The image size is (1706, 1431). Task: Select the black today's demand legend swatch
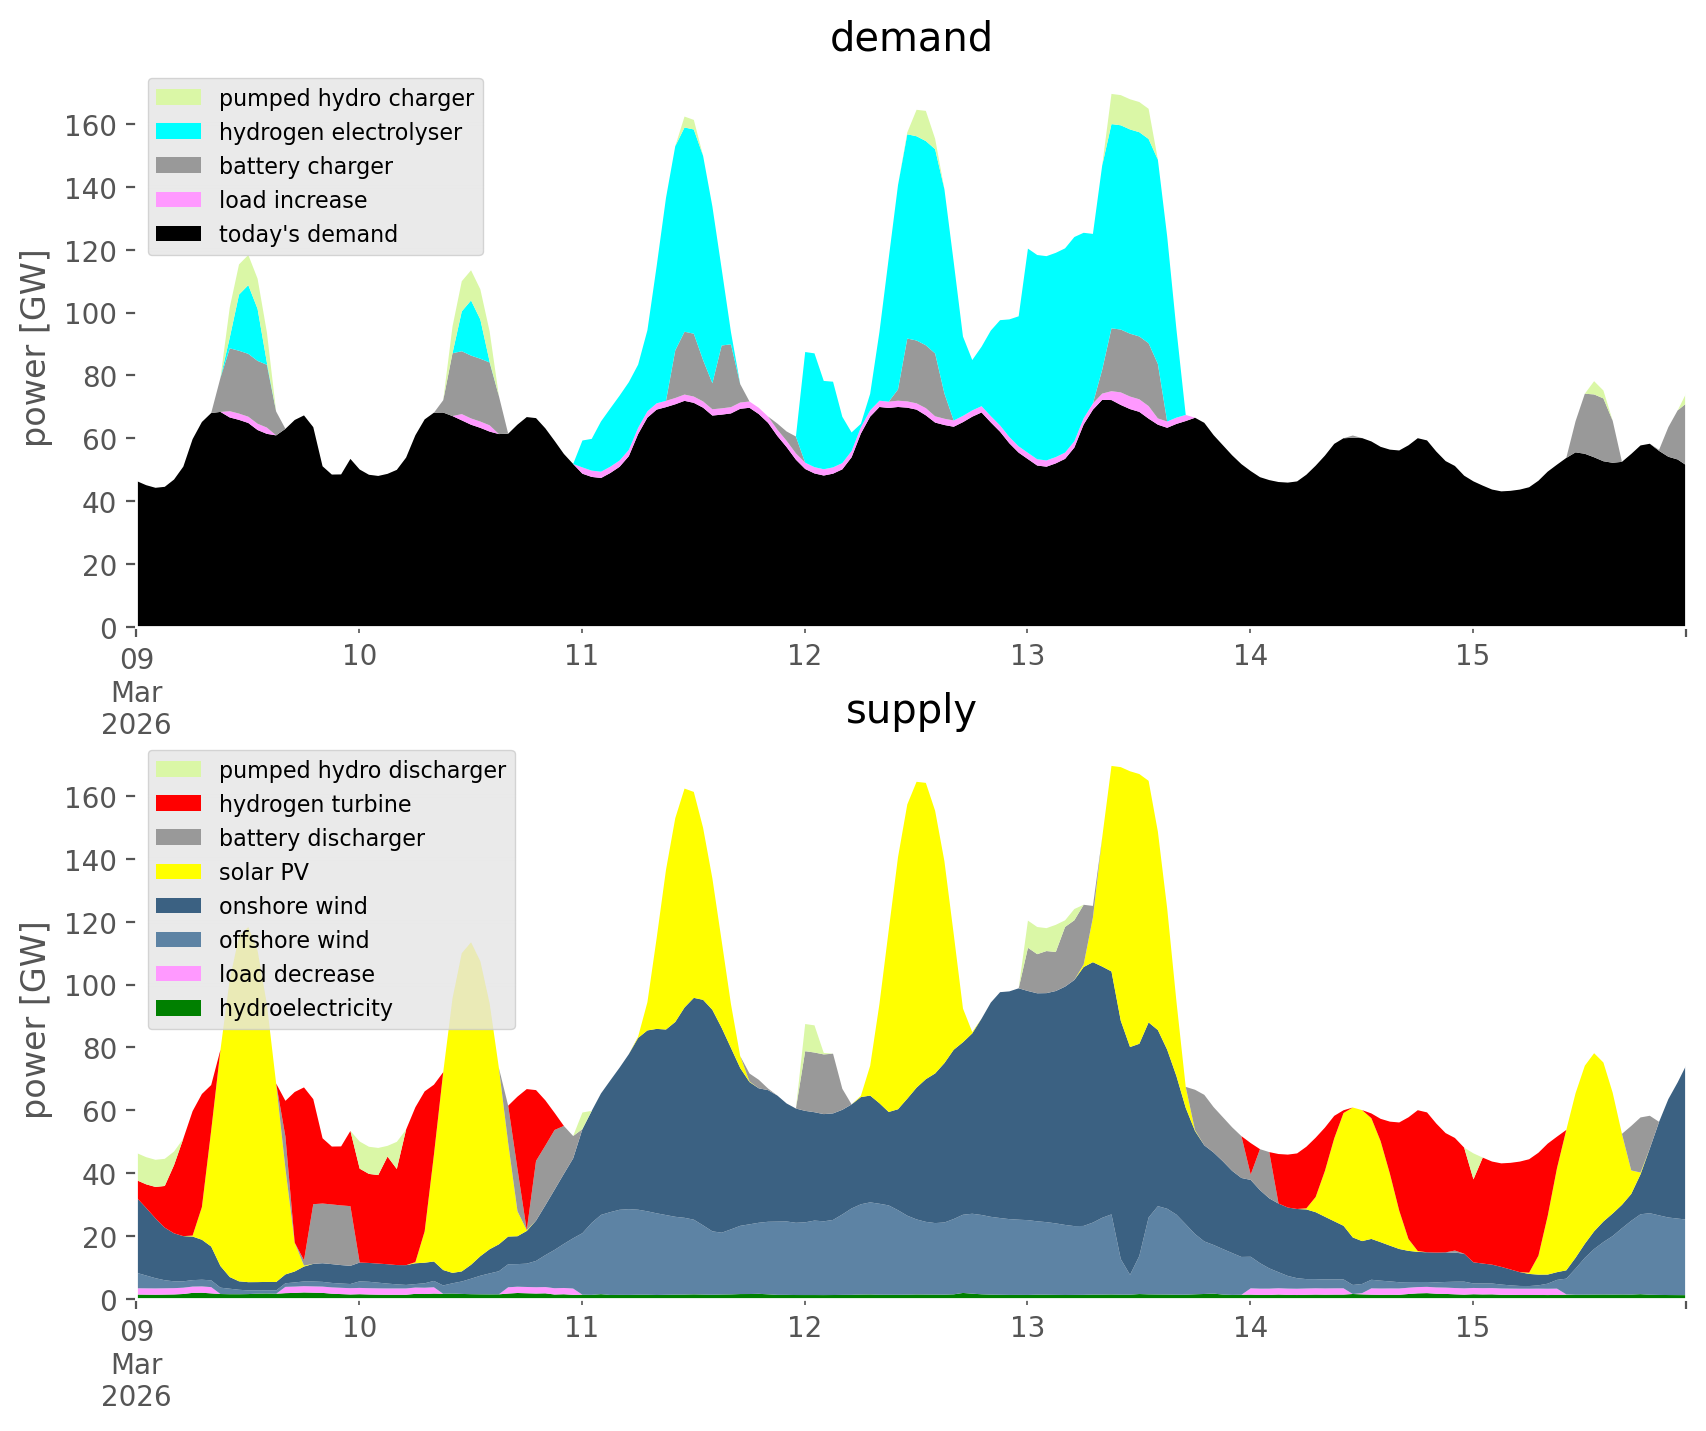click(180, 234)
